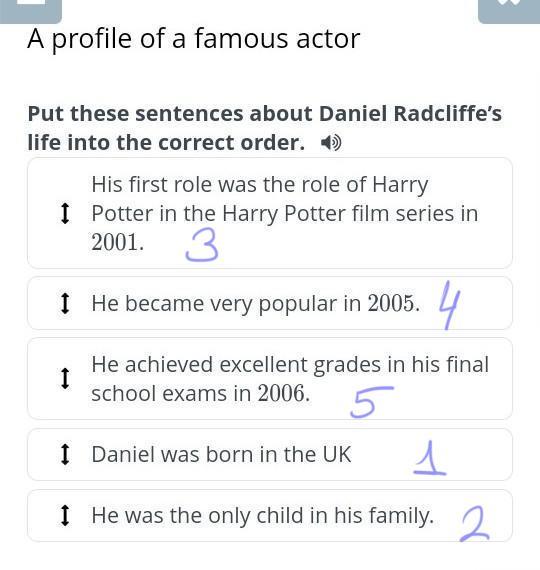Click the reorder arrow beside 'only child in his family'

click(65, 515)
